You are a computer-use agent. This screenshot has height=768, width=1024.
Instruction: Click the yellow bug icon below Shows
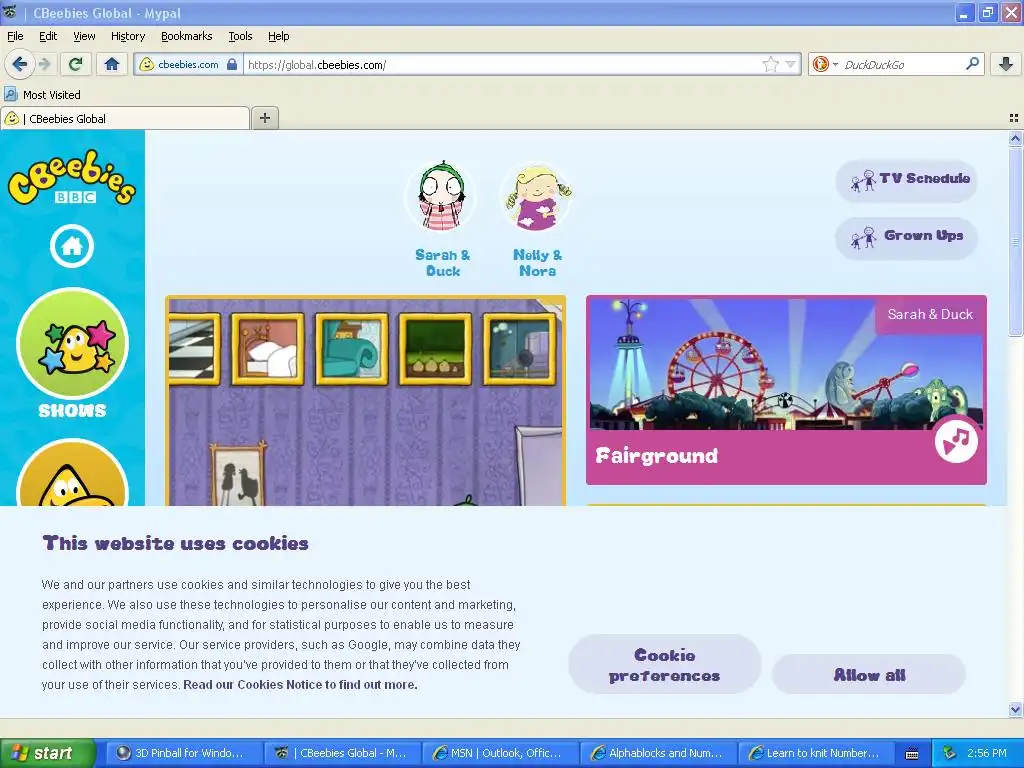pyautogui.click(x=72, y=474)
